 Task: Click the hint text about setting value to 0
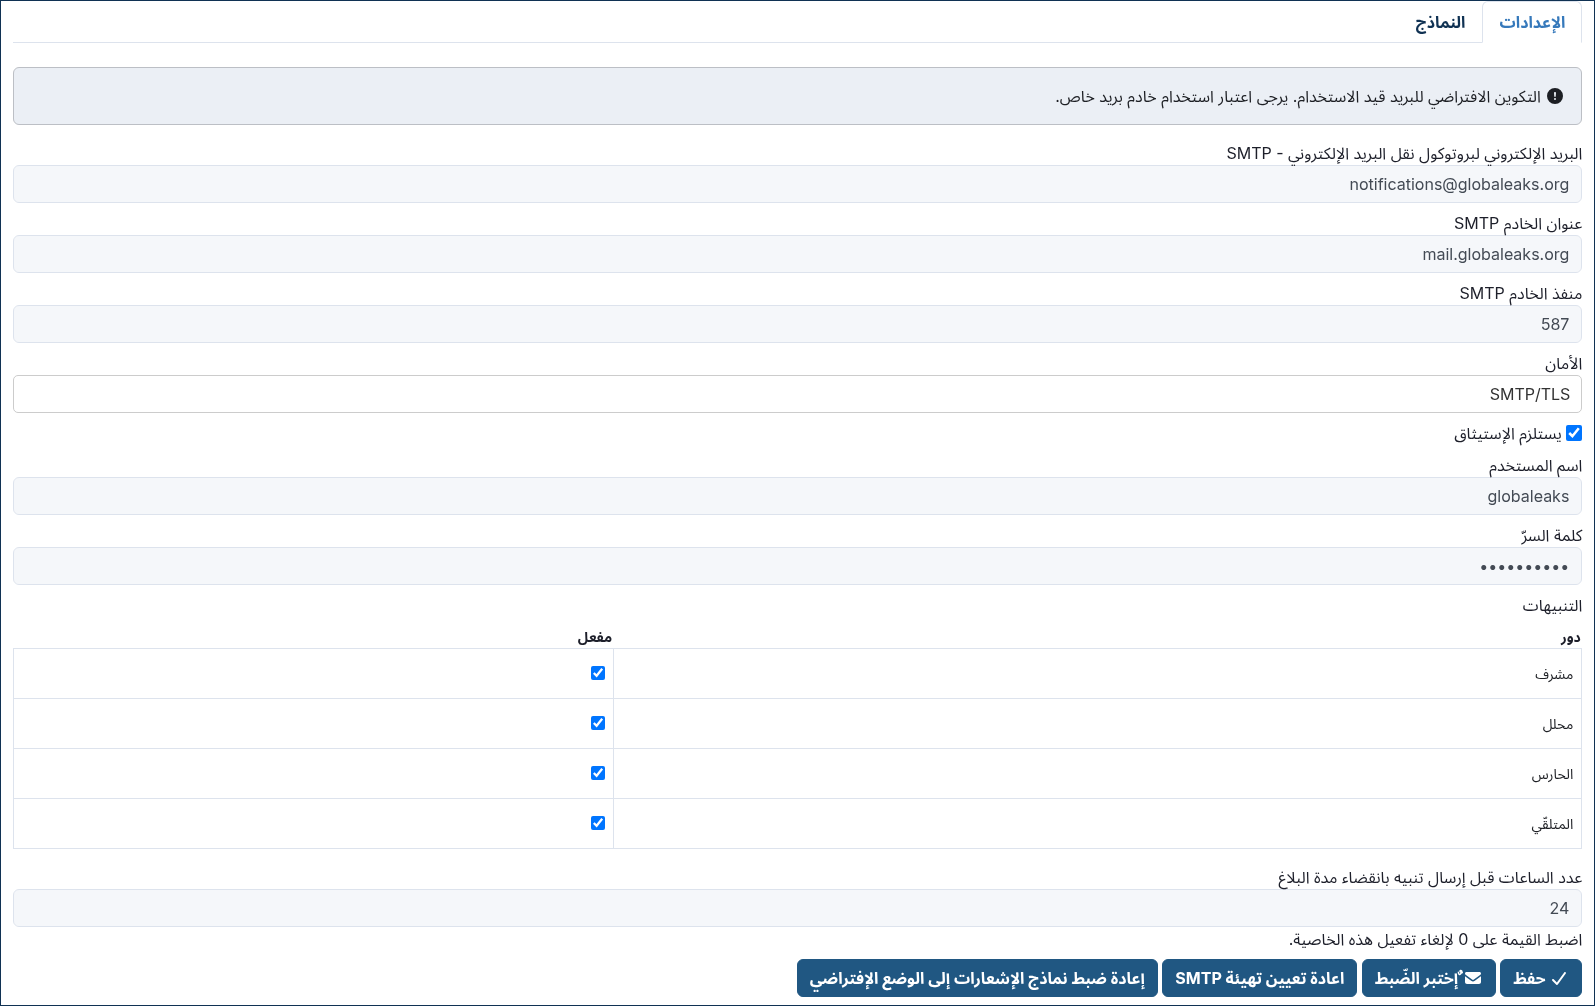tap(1435, 940)
